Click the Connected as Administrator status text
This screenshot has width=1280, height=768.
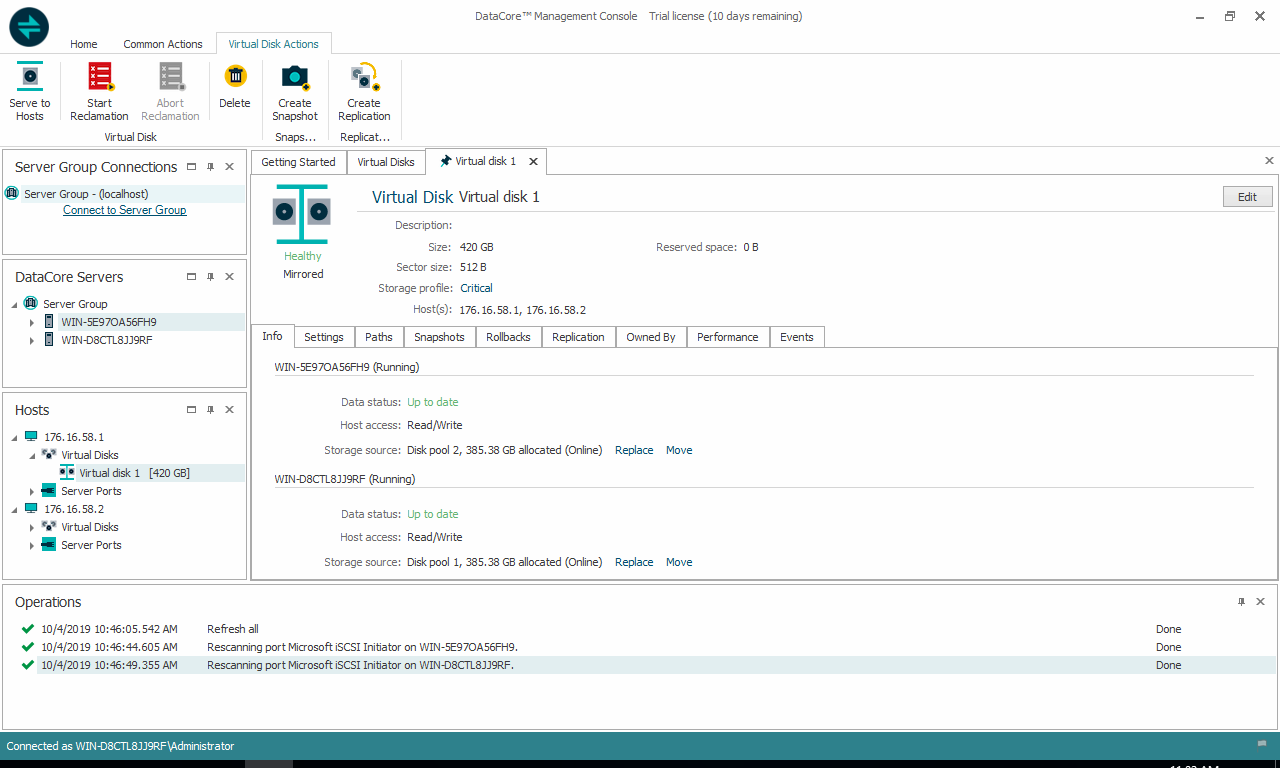click(120, 746)
